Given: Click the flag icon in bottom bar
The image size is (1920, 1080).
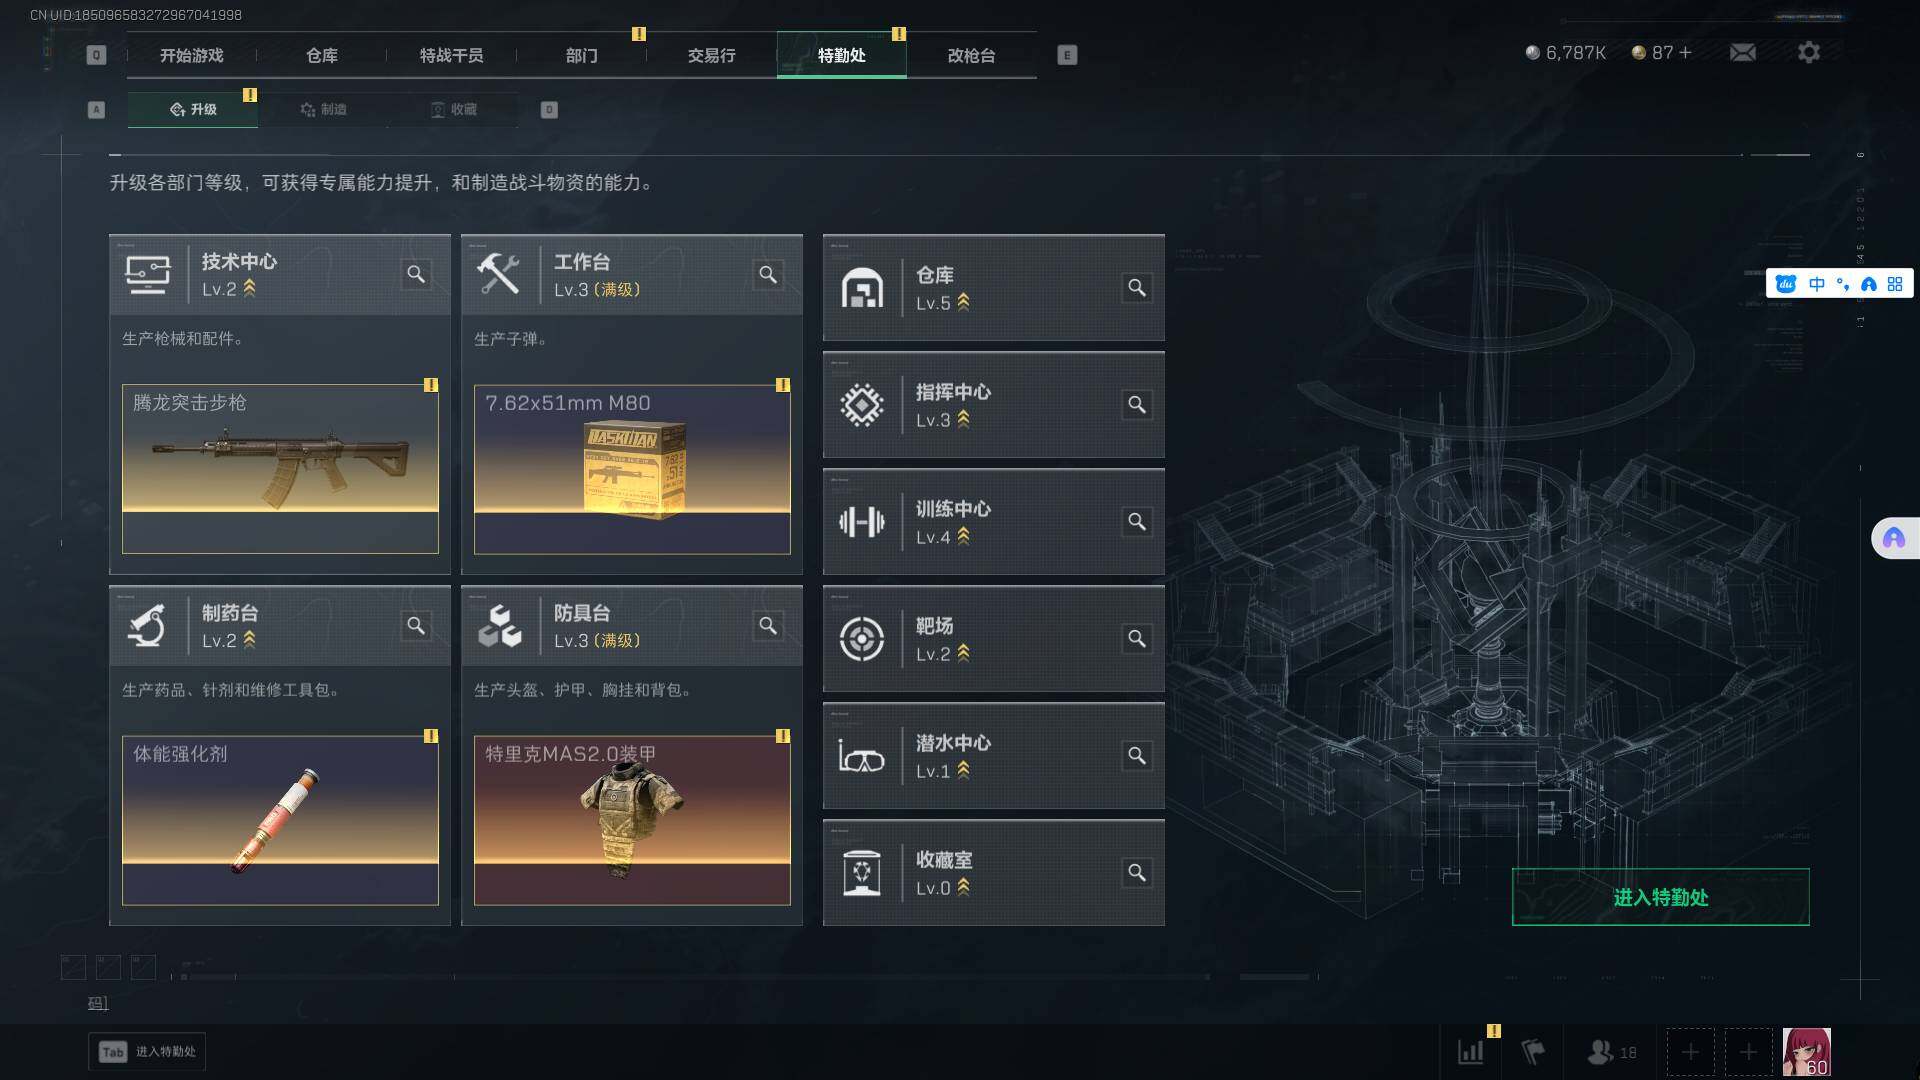Looking at the screenshot, I should pyautogui.click(x=1533, y=1052).
